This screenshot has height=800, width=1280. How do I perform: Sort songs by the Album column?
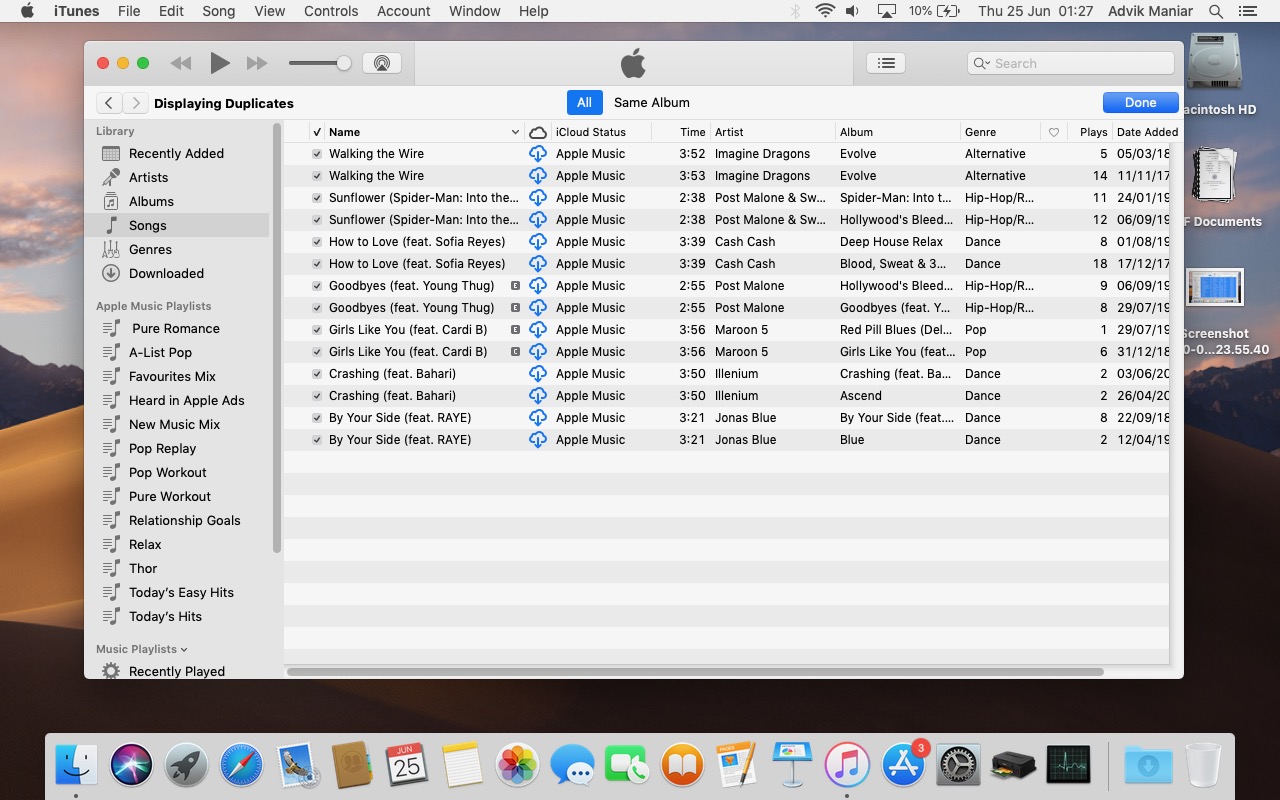[x=856, y=132]
